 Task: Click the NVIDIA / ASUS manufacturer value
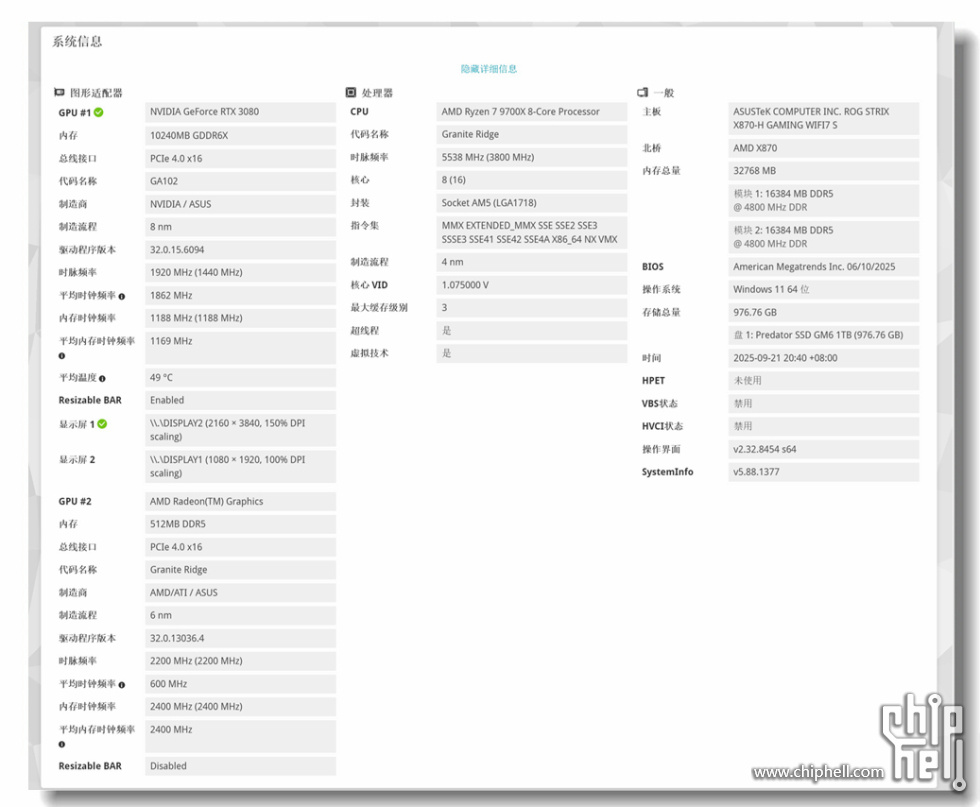click(241, 204)
